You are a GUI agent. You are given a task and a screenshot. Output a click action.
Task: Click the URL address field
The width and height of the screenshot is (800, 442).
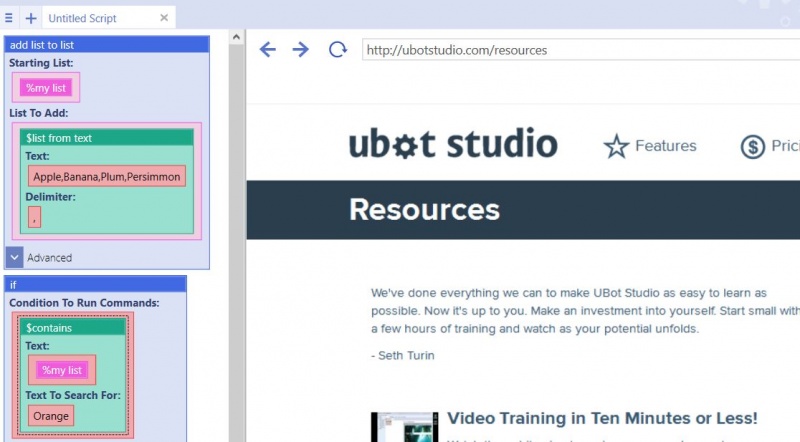[x=581, y=50]
